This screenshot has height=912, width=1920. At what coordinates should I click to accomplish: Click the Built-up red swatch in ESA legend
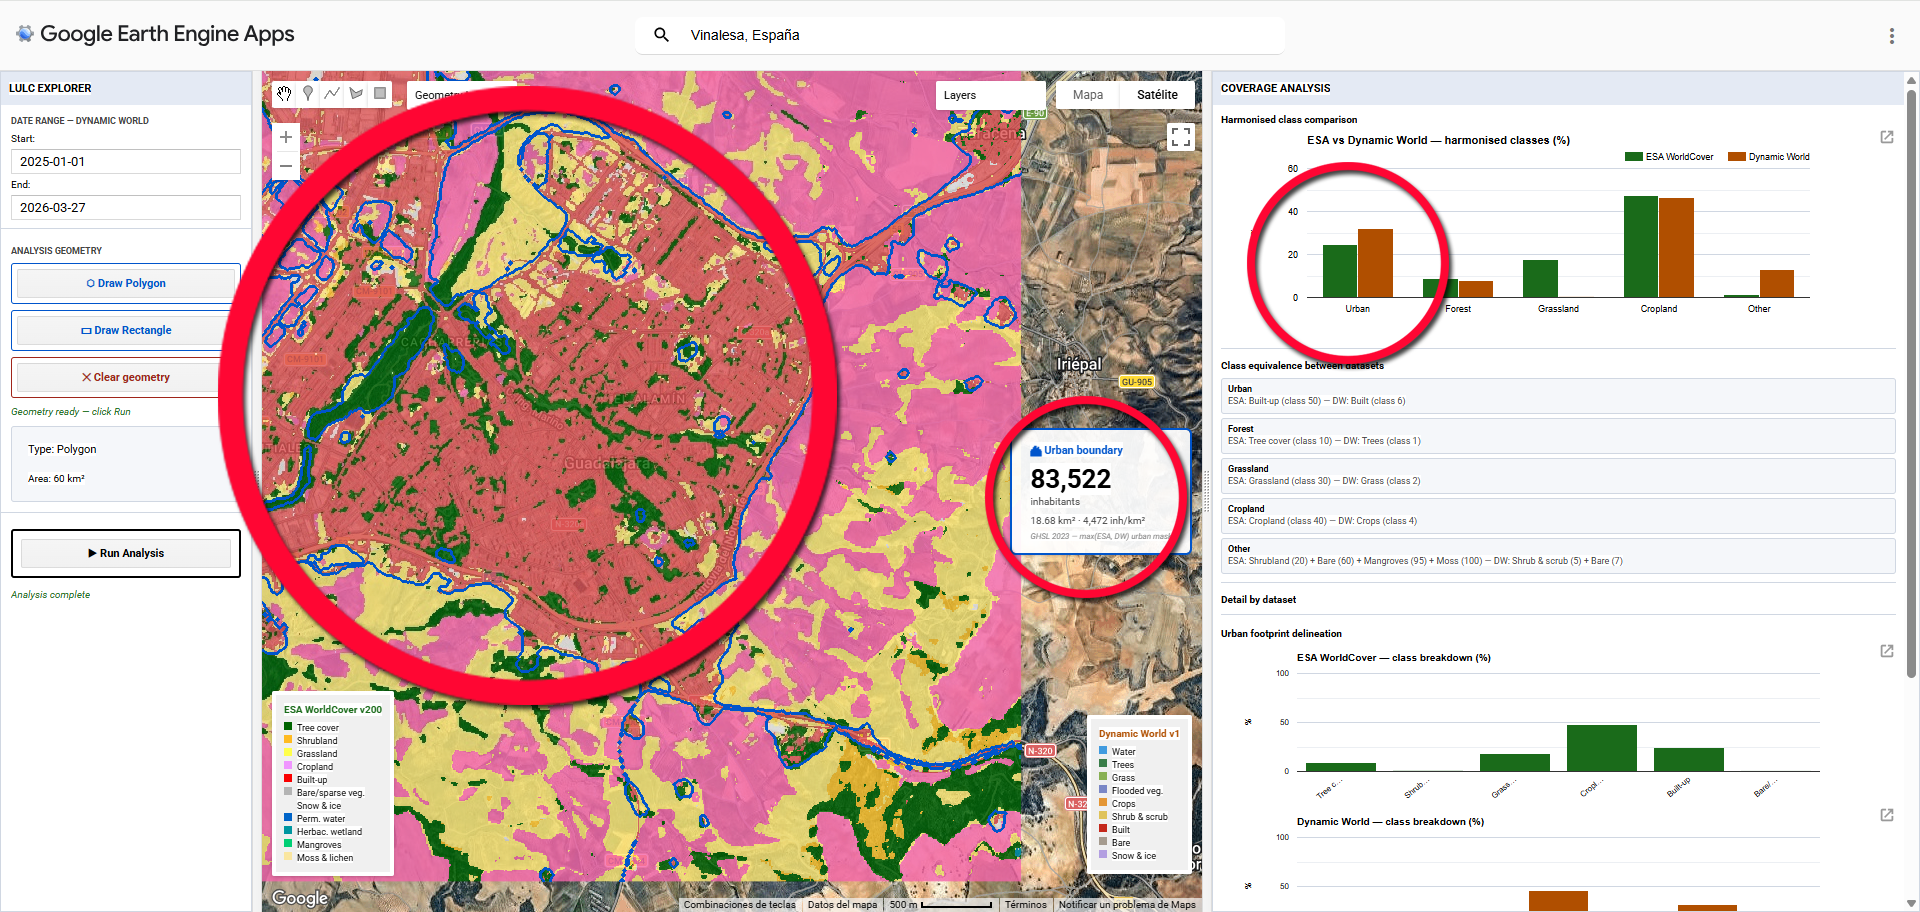[x=288, y=780]
